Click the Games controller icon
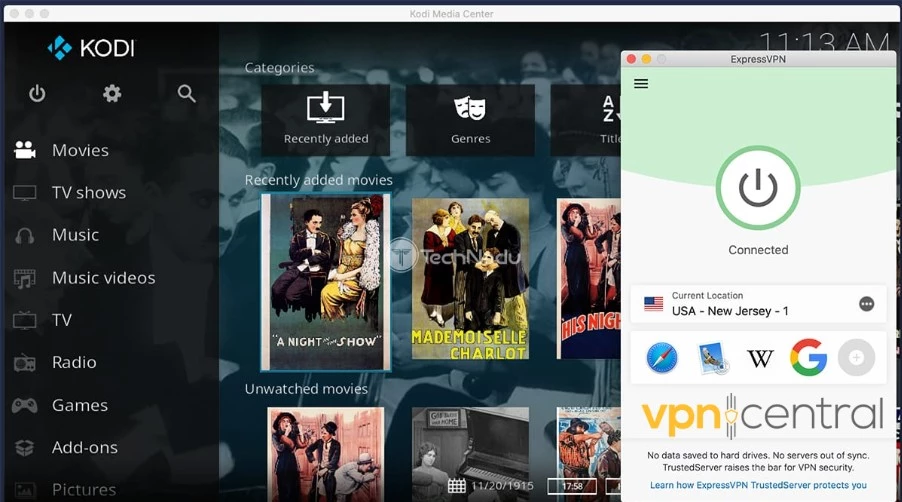Viewport: 902px width, 502px height. 25,405
